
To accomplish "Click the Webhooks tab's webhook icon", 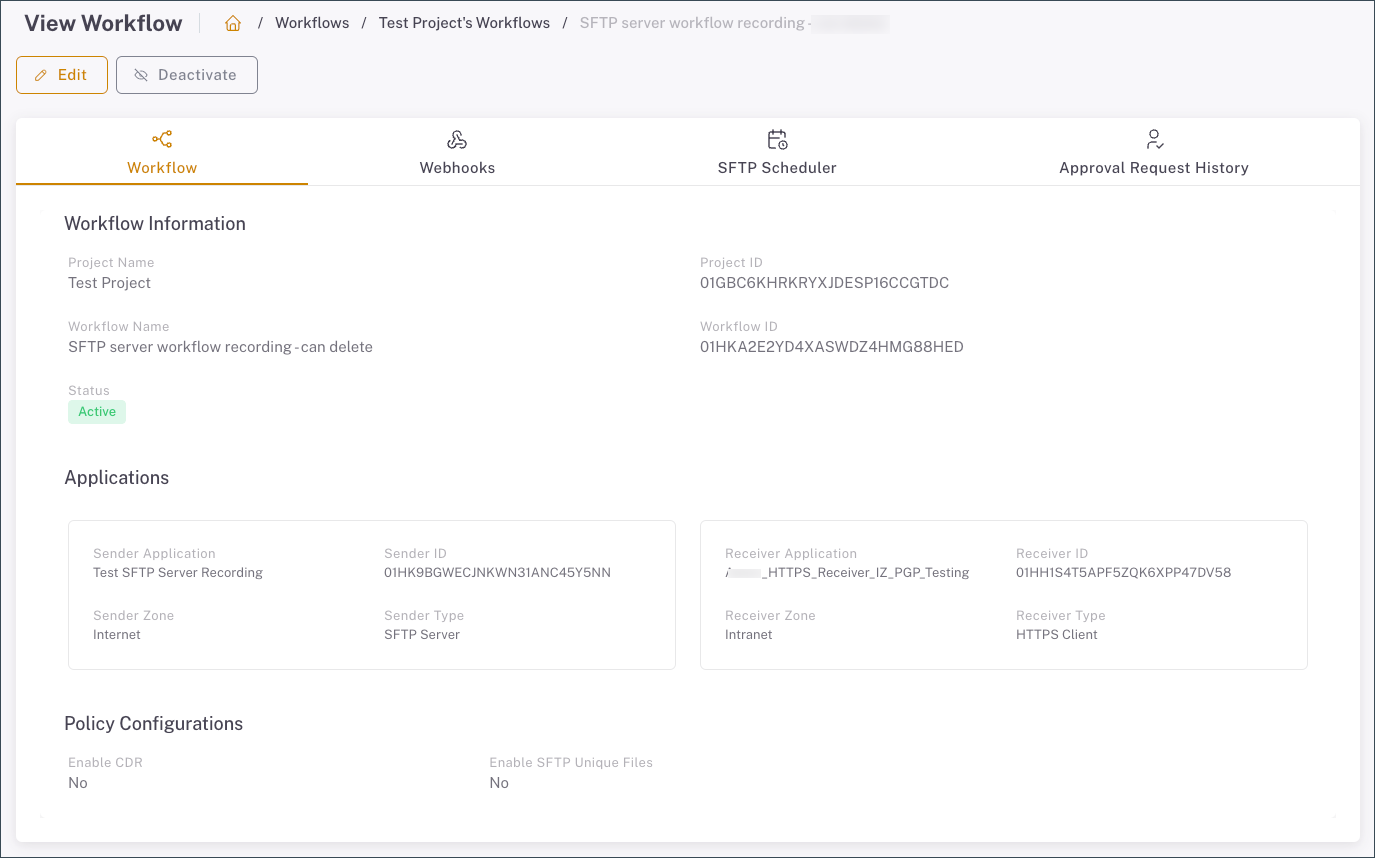I will pyautogui.click(x=457, y=139).
